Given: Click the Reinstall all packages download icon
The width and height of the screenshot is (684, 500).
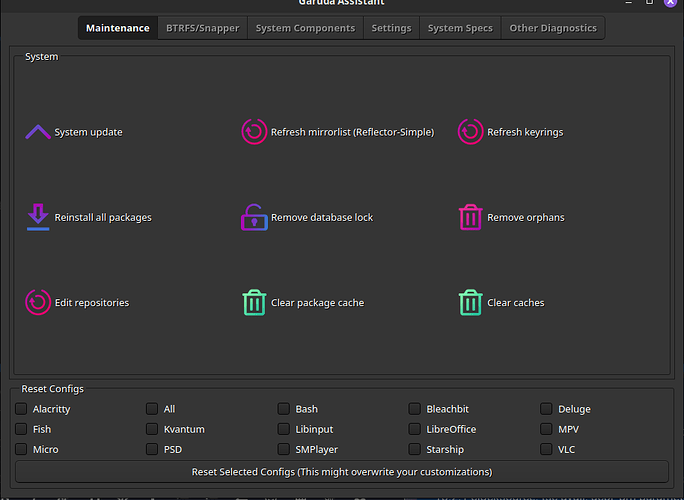Looking at the screenshot, I should tap(38, 217).
